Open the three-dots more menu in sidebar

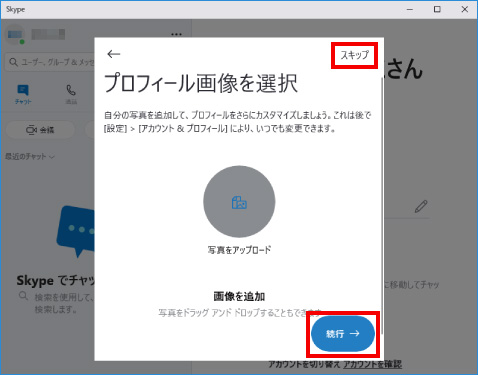[x=176, y=34]
